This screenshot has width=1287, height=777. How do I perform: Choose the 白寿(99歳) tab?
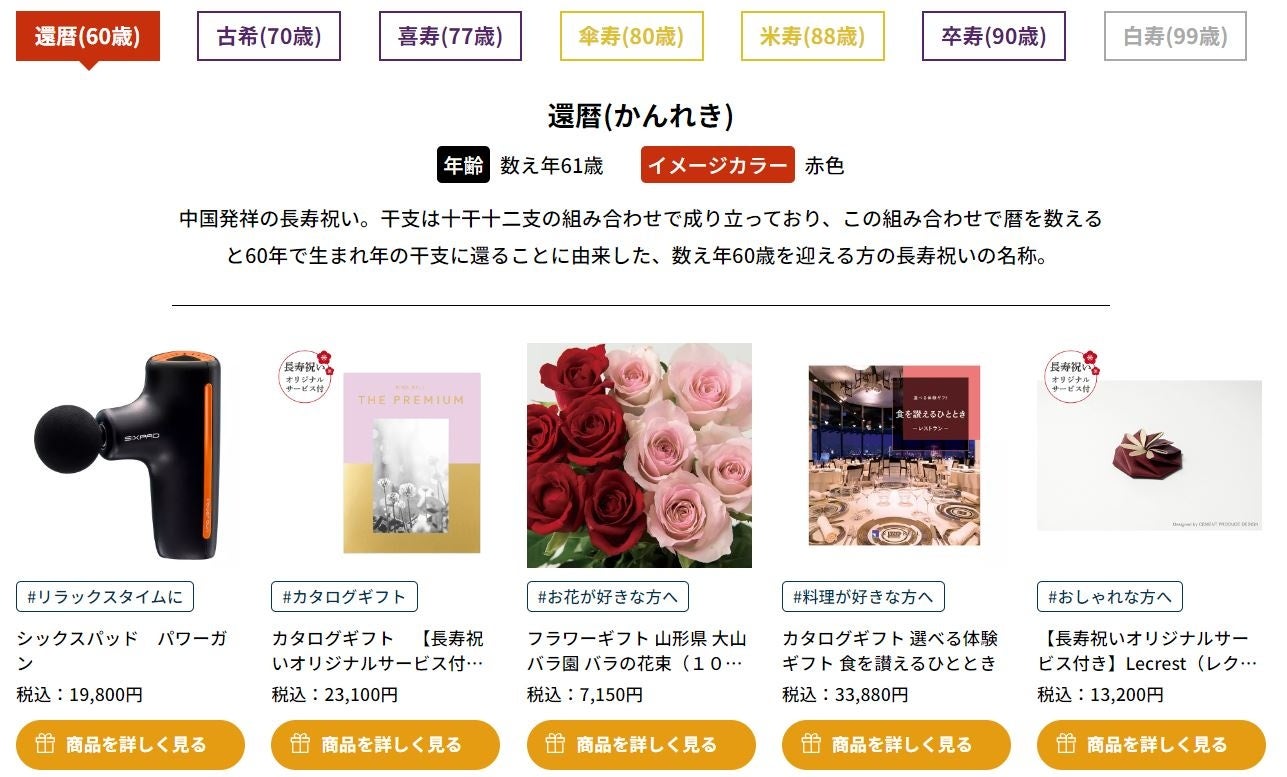(1175, 37)
